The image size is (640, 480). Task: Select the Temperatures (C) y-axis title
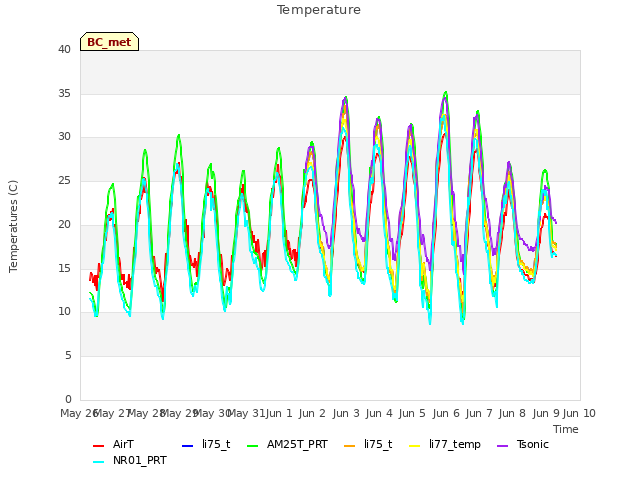(x=13, y=227)
